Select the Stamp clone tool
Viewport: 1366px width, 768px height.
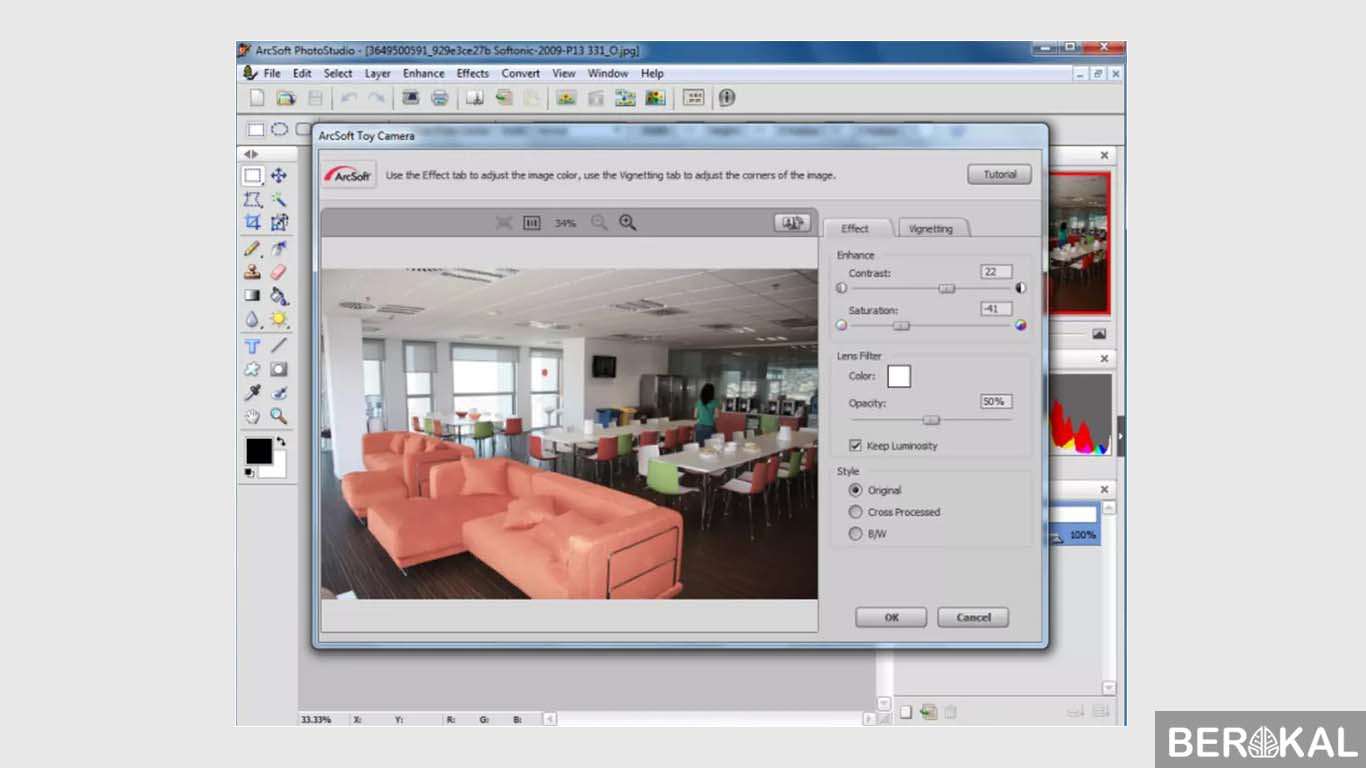click(x=253, y=271)
